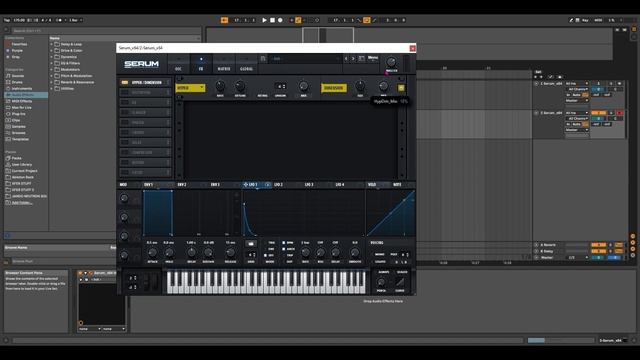The image size is (640, 360).
Task: Click the Hyper Mix knob
Action: coord(303,86)
